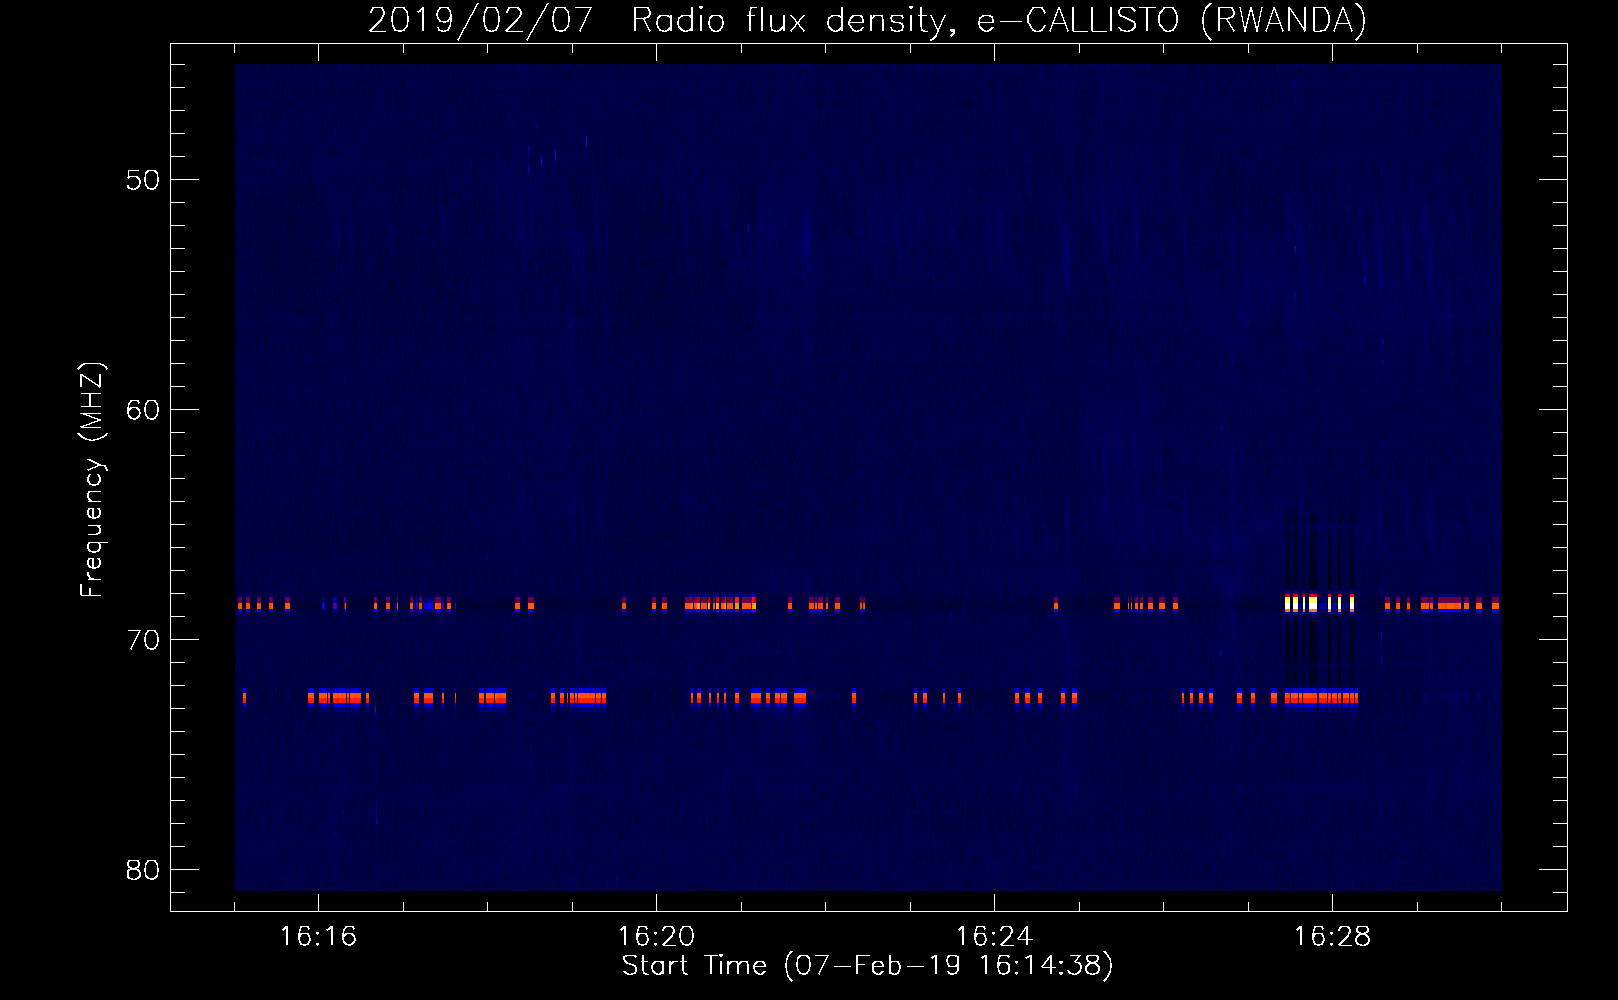
Task: Click the 60 frequency tick label
Action: [143, 410]
